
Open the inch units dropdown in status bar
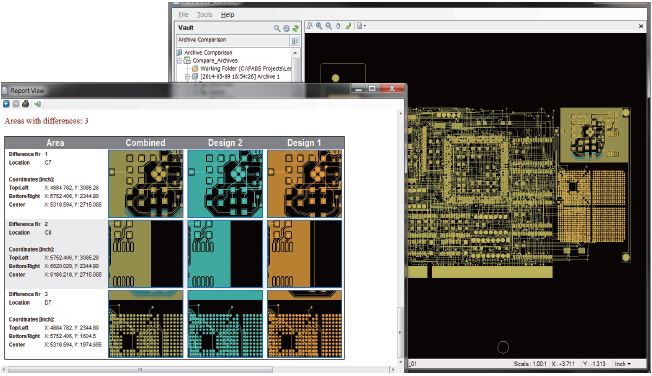click(x=623, y=364)
